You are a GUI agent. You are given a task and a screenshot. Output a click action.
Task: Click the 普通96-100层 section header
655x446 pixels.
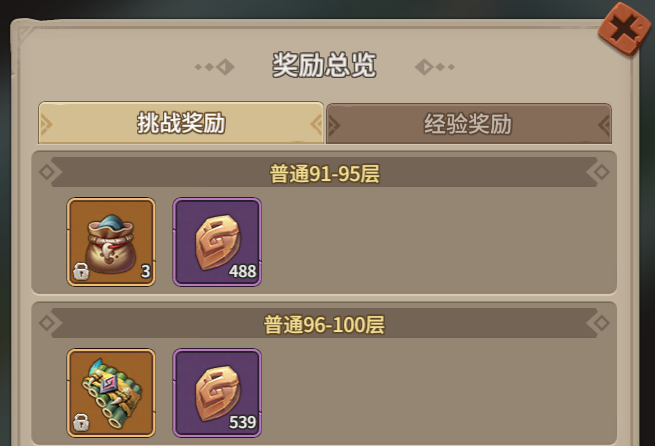click(x=324, y=324)
